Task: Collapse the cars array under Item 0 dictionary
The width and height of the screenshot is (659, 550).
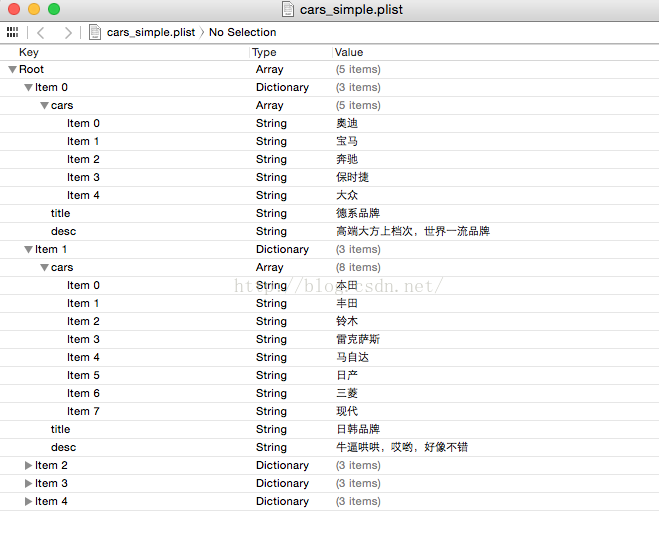Action: point(45,105)
